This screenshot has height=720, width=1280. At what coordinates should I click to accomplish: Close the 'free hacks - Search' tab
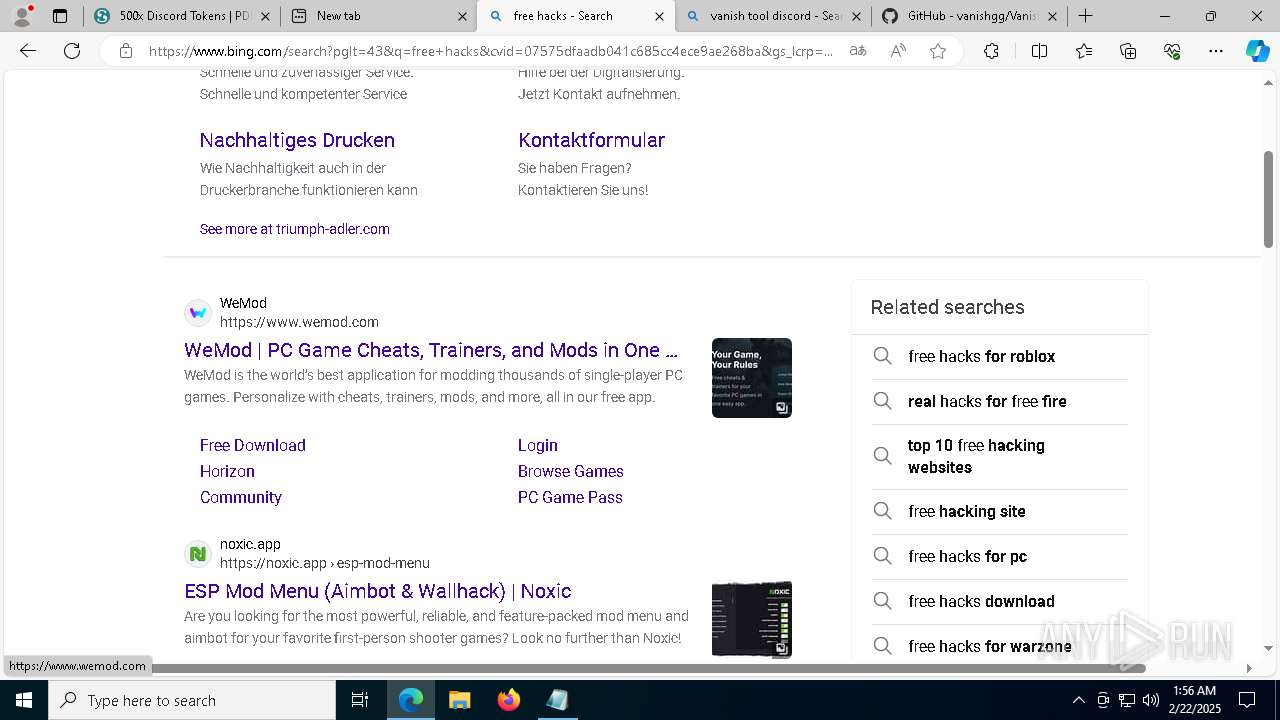[x=659, y=16]
